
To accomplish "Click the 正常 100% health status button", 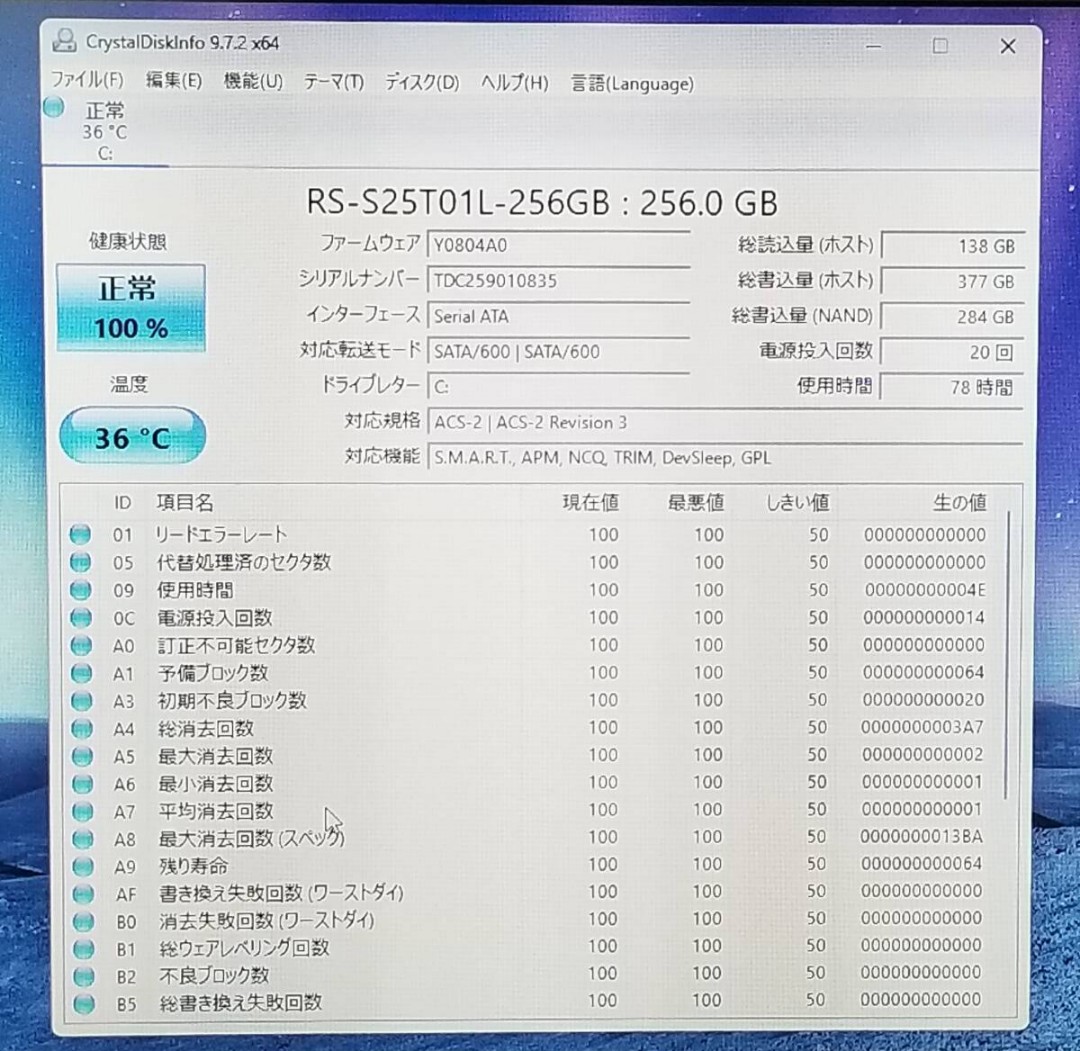I will [130, 308].
